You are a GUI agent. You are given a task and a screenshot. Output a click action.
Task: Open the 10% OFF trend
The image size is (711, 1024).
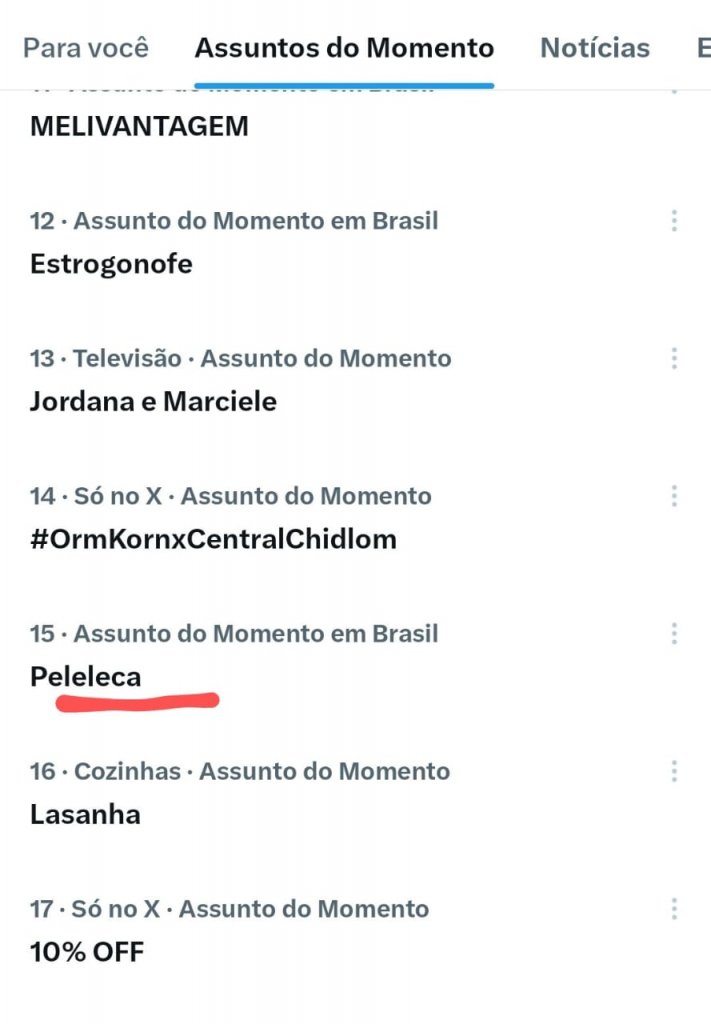point(85,951)
